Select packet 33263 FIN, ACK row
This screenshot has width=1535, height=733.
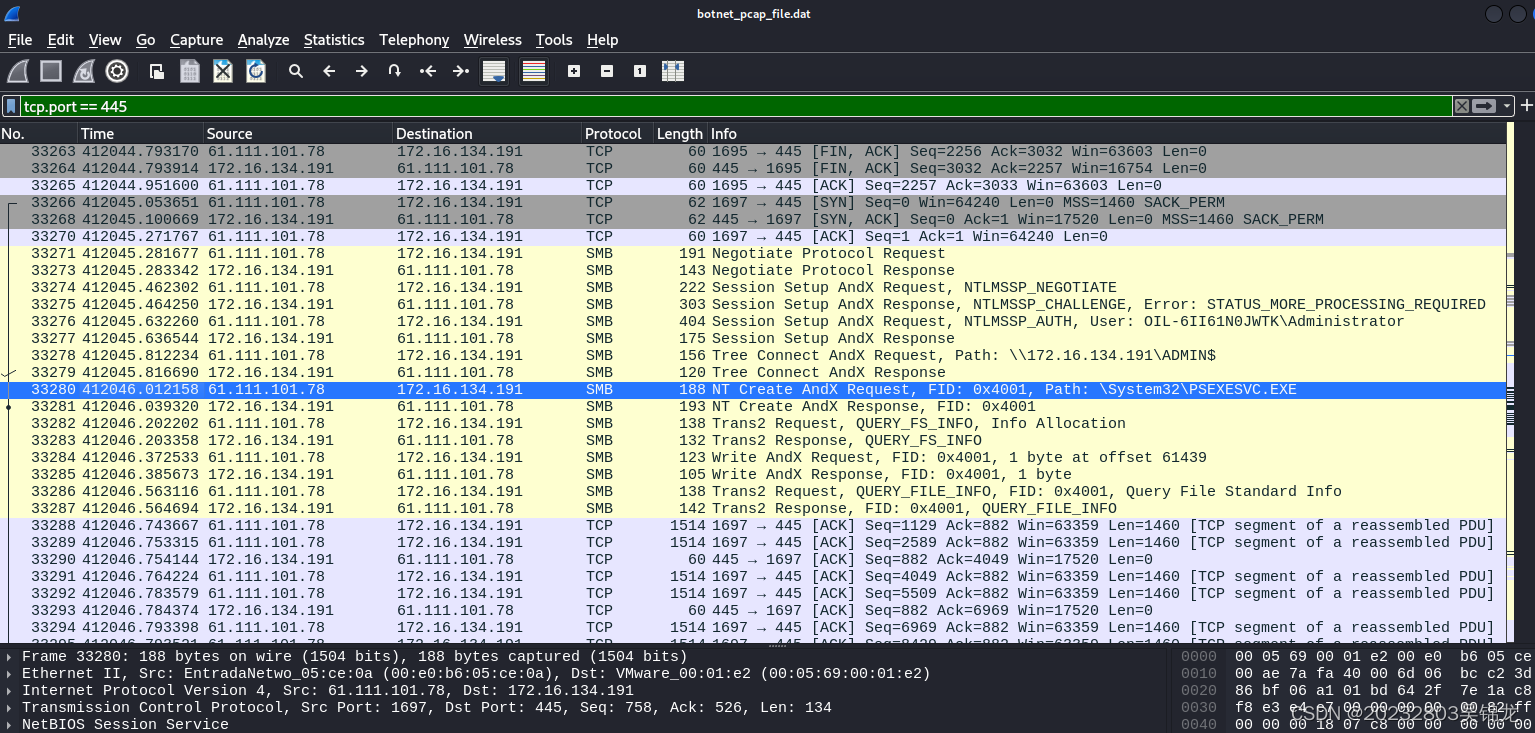click(x=753, y=151)
